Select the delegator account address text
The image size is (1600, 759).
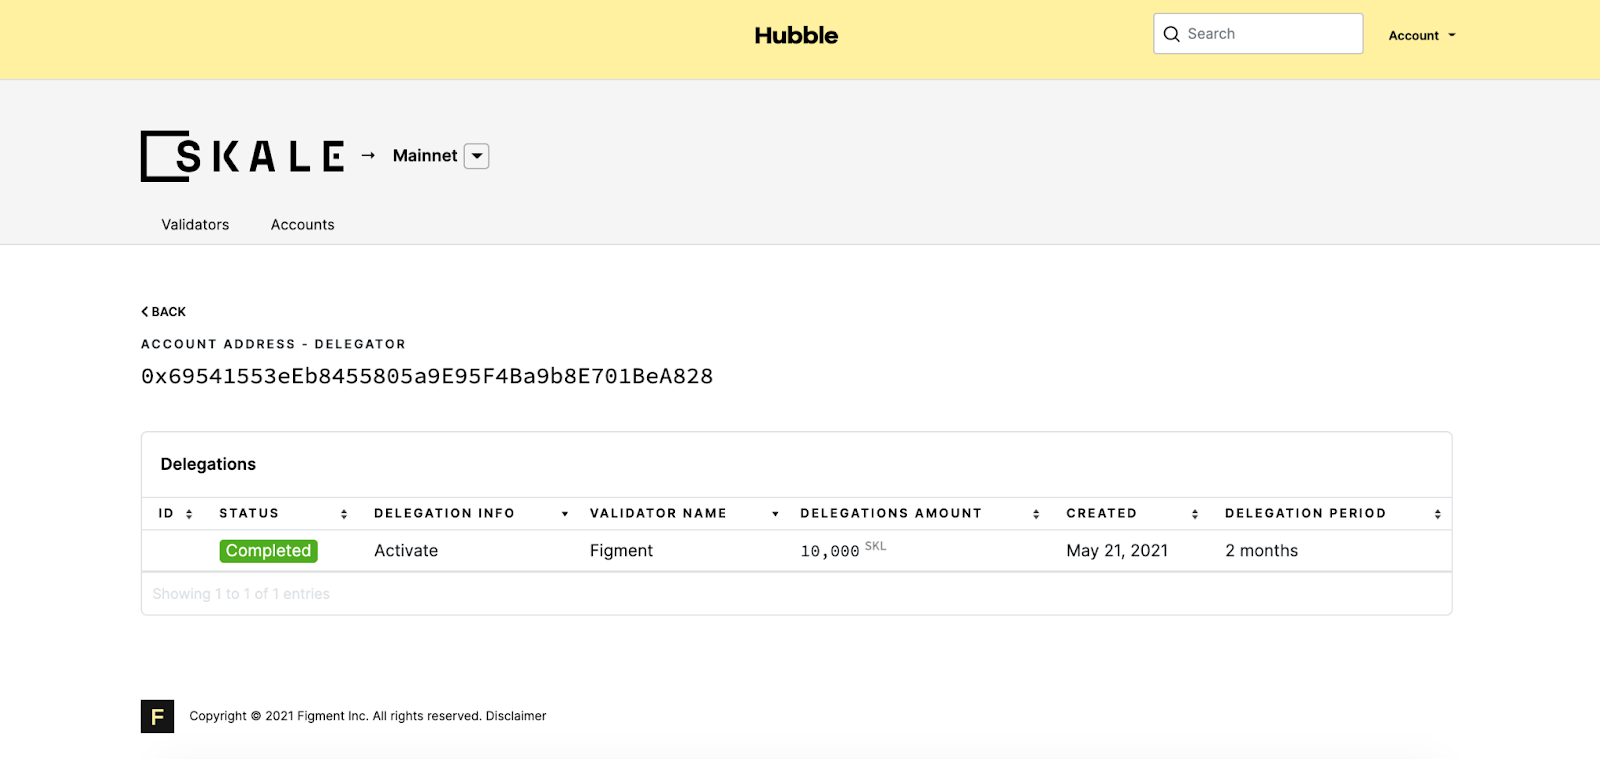[x=427, y=377]
